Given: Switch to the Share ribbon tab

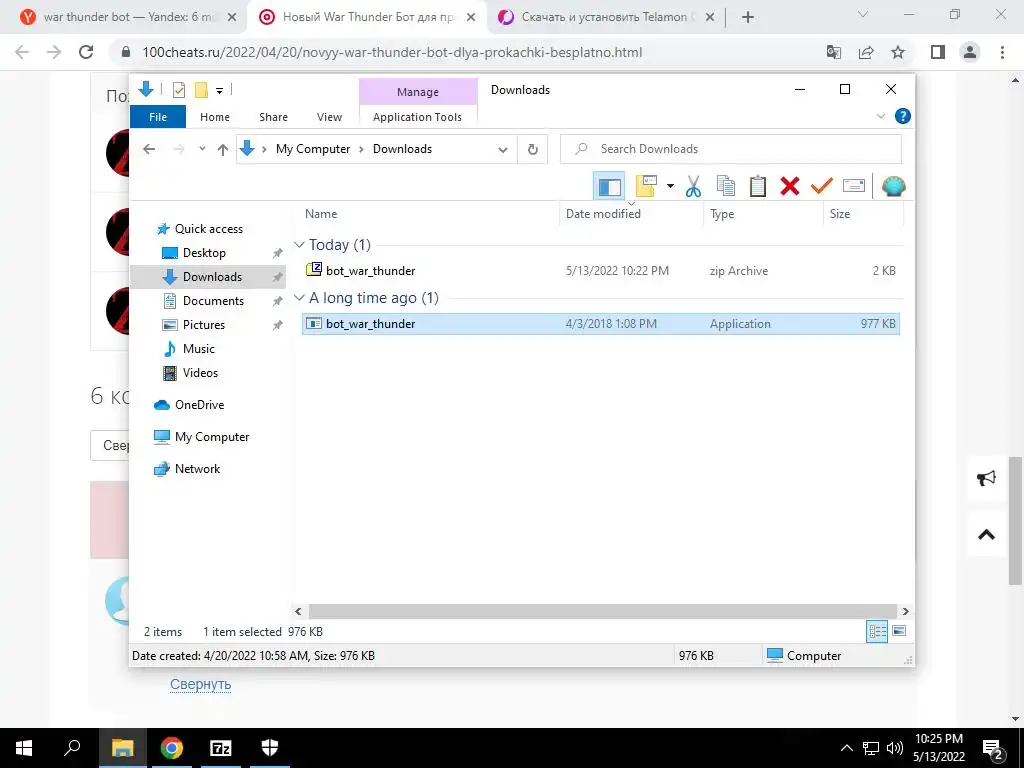Looking at the screenshot, I should (x=273, y=117).
